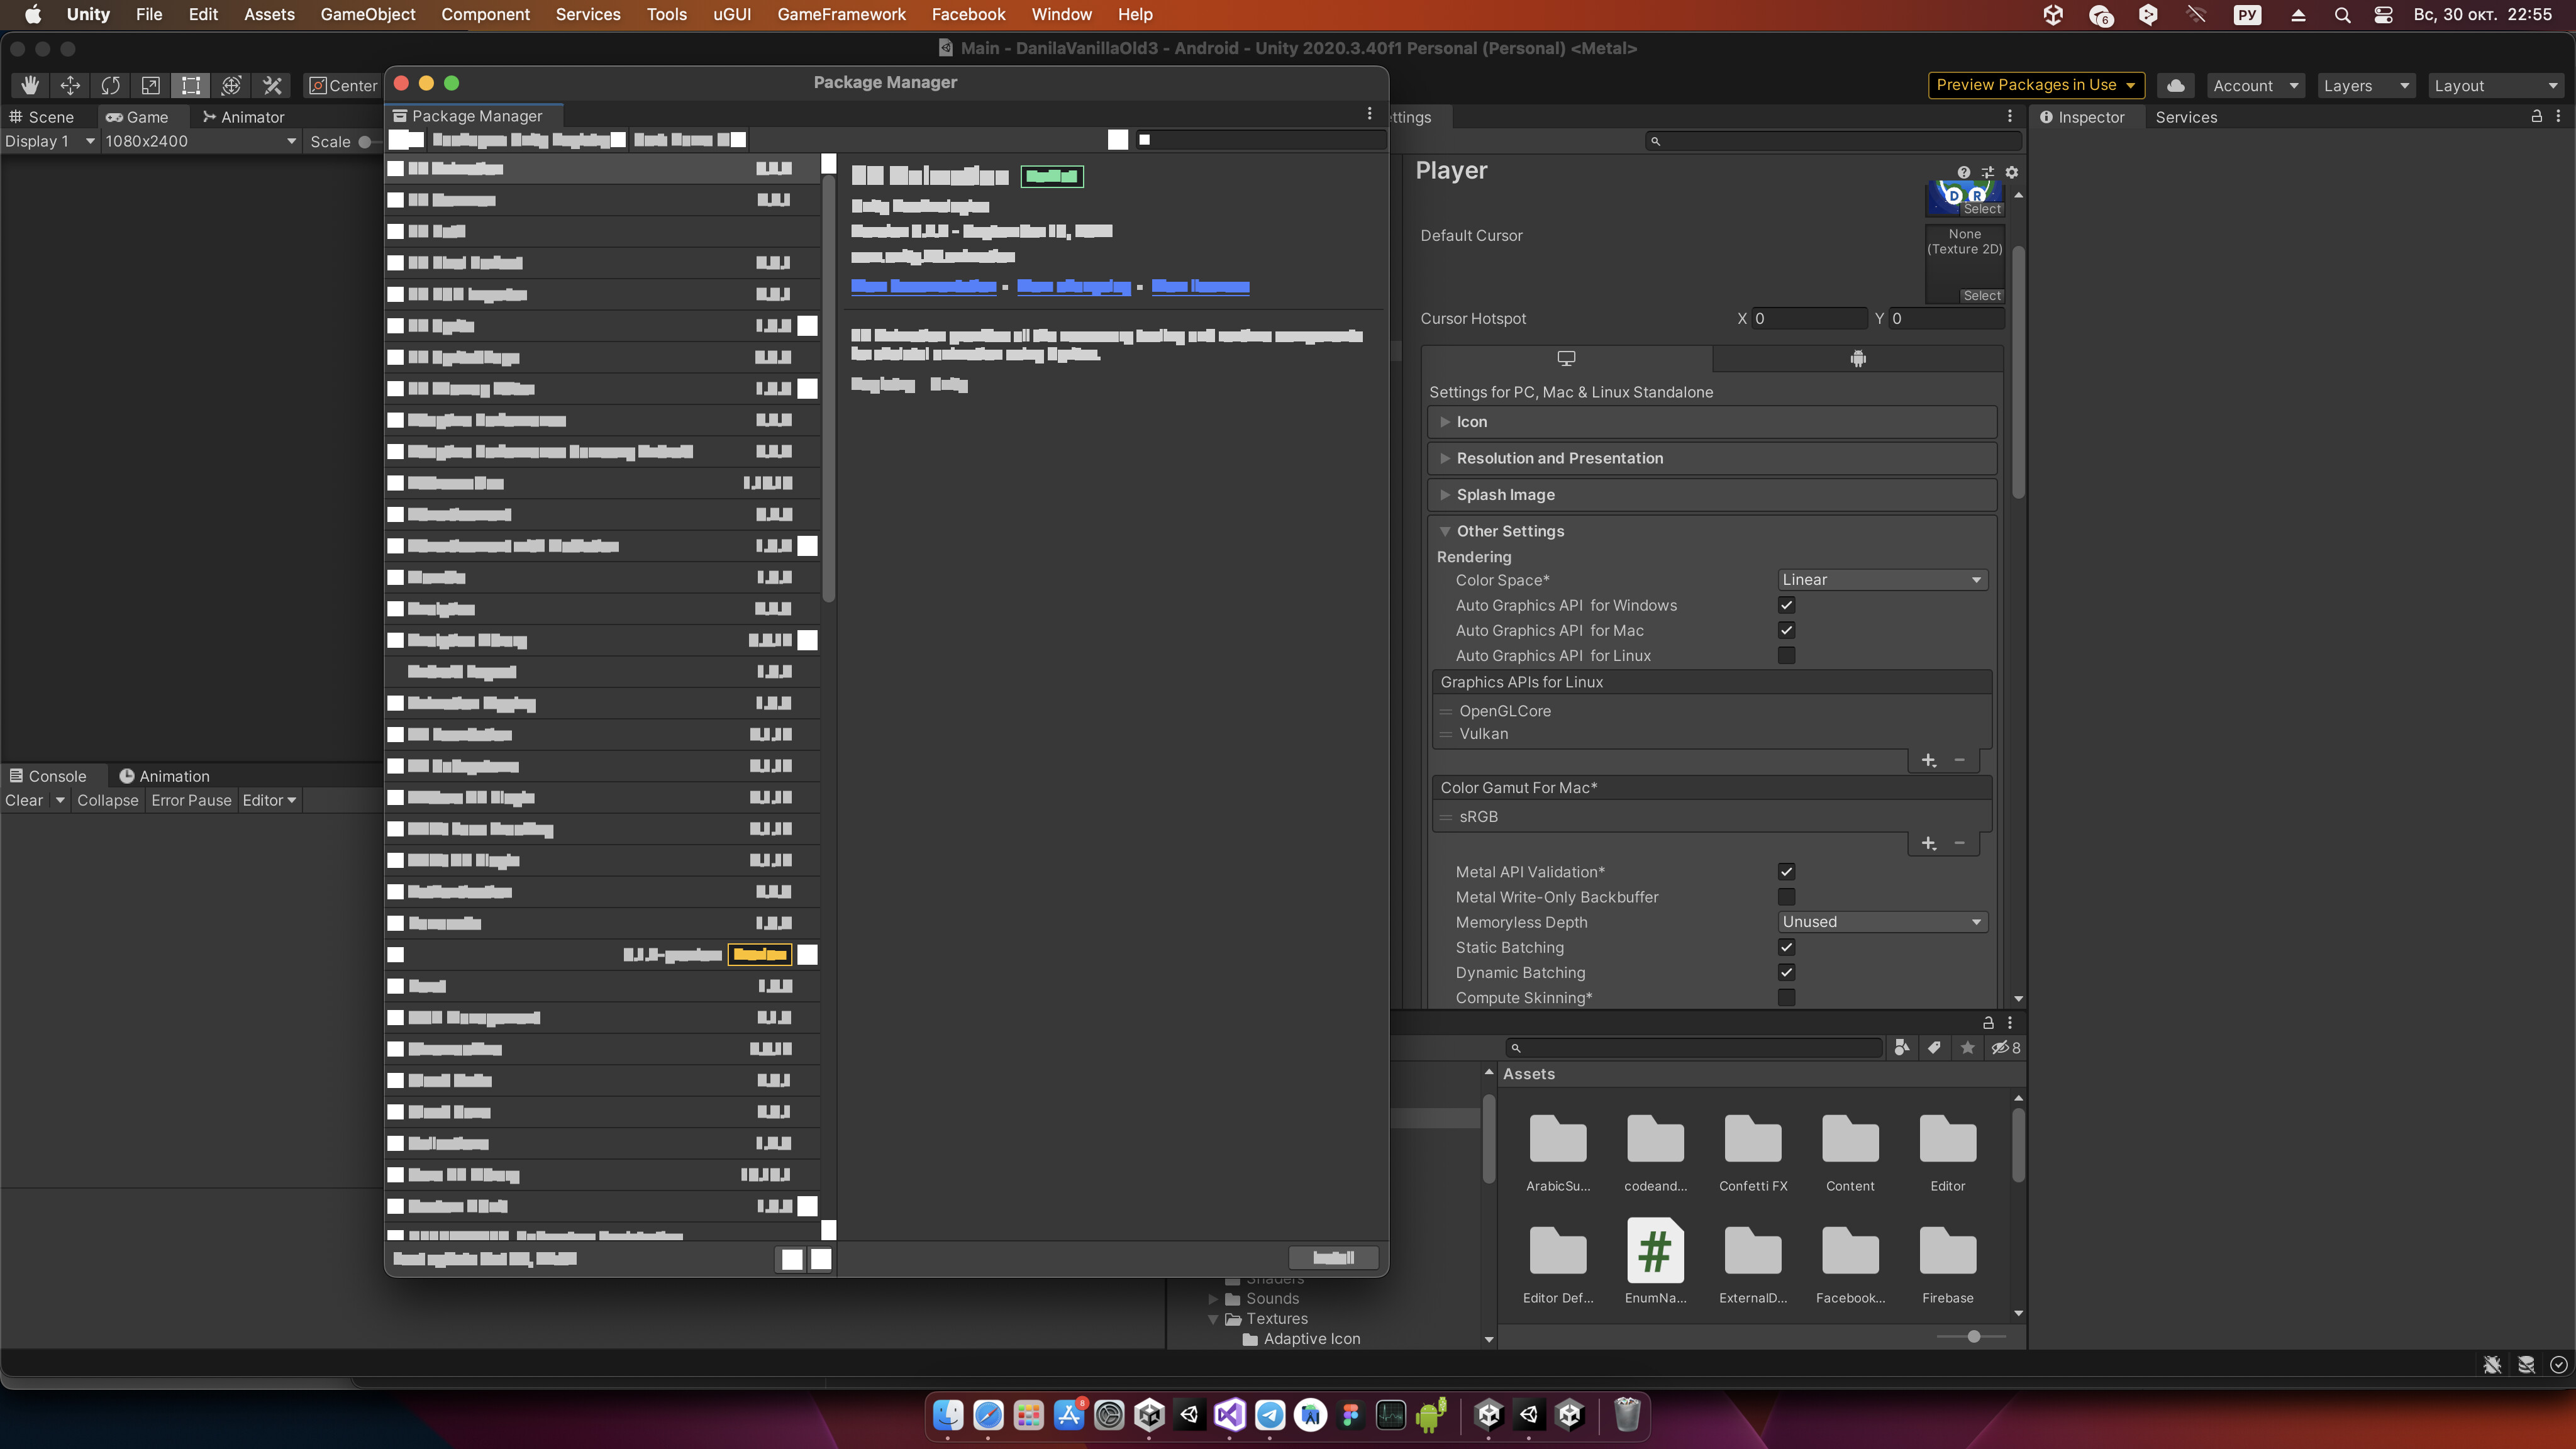Image resolution: width=2576 pixels, height=1449 pixels.
Task: Expand the Splash Image section
Action: pos(1712,495)
